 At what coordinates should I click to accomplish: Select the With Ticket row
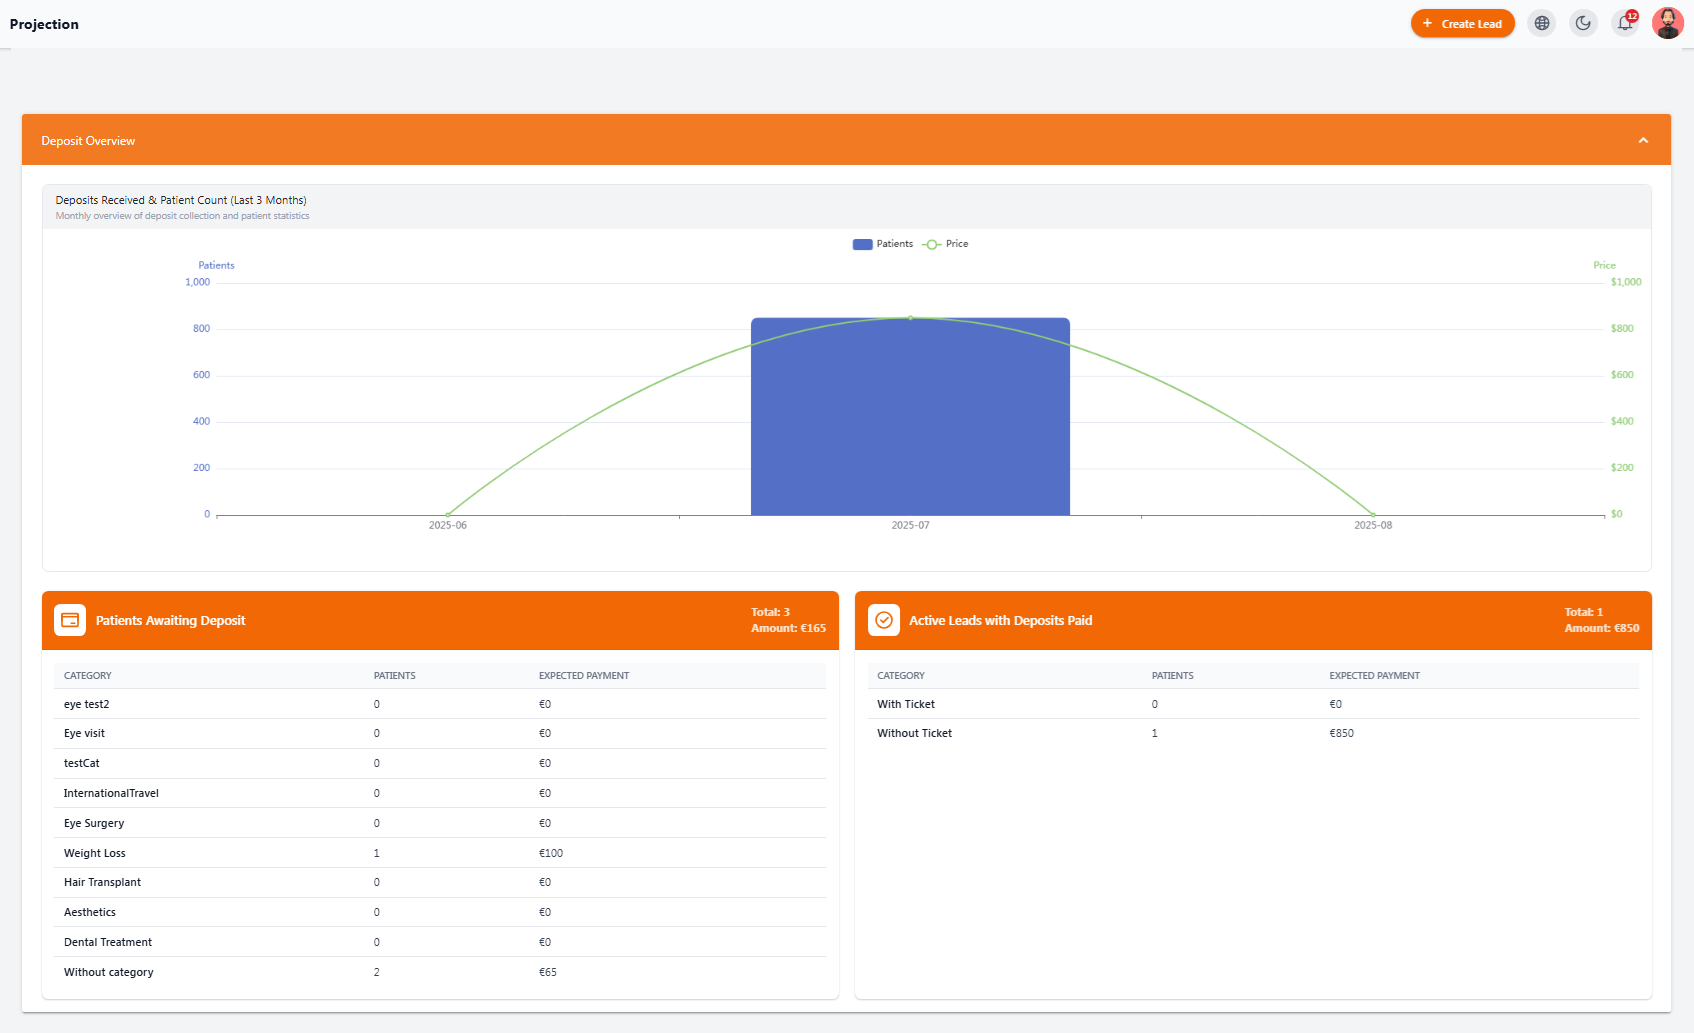coord(1253,704)
